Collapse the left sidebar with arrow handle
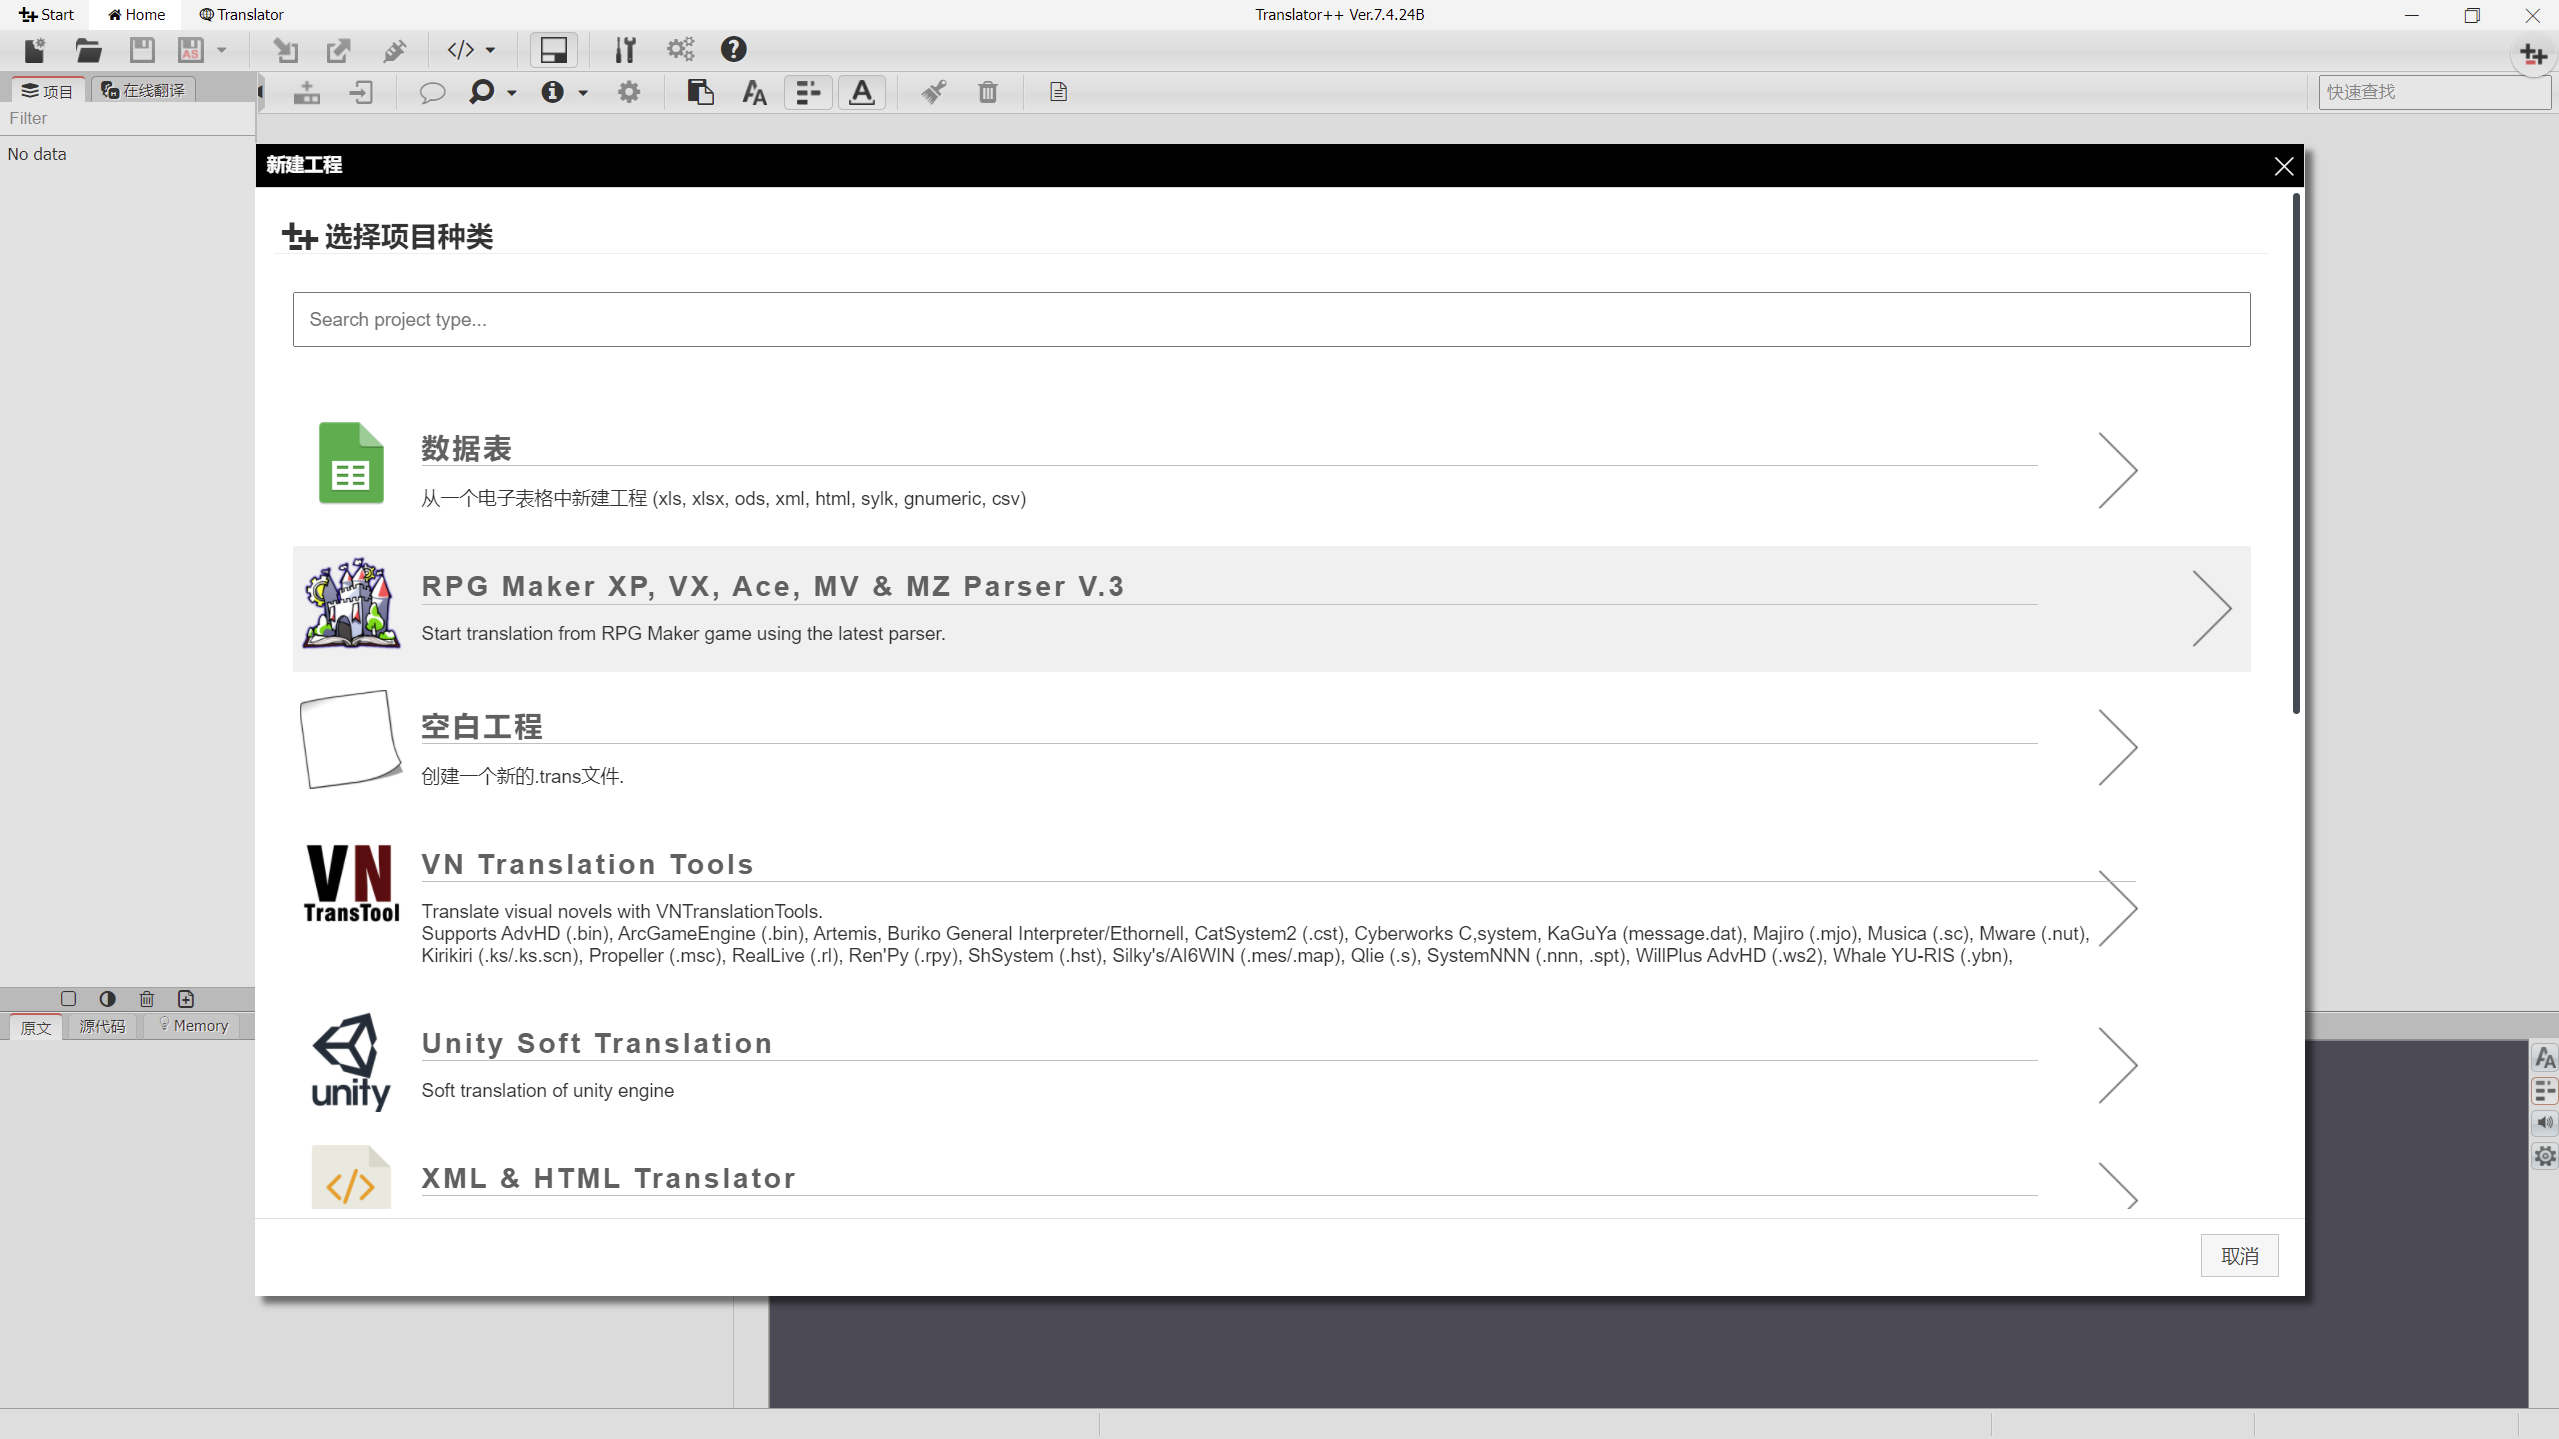The image size is (2559, 1439). pyautogui.click(x=260, y=93)
